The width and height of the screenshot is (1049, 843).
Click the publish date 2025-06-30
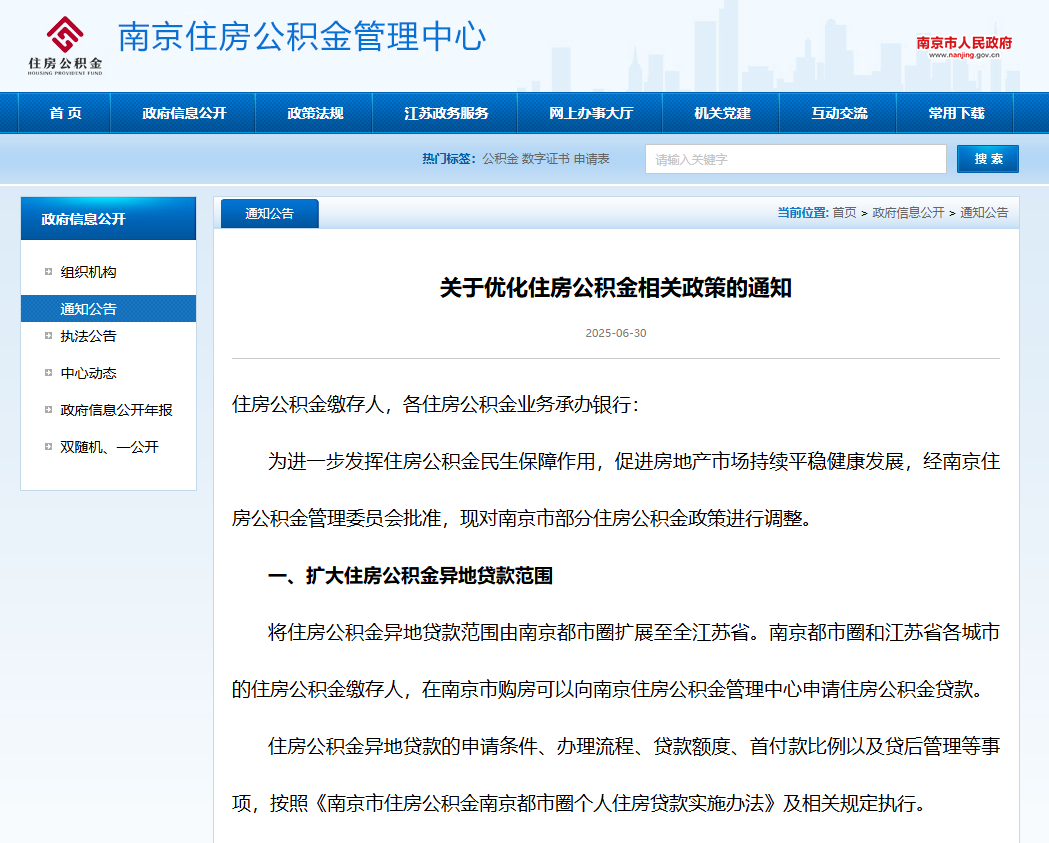click(615, 333)
